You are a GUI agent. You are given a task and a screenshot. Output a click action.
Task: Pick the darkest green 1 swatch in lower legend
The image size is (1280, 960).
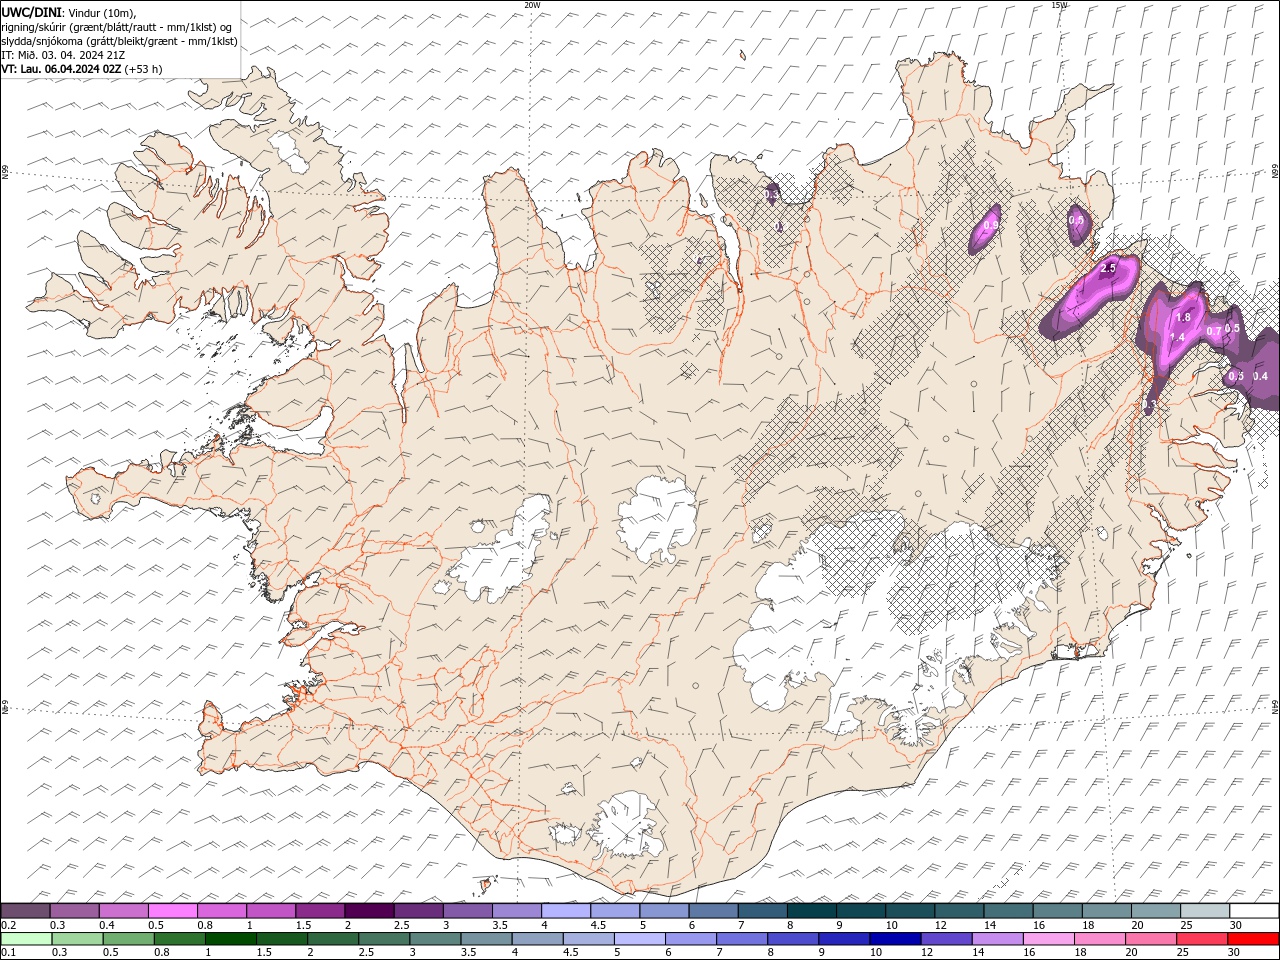pos(230,939)
